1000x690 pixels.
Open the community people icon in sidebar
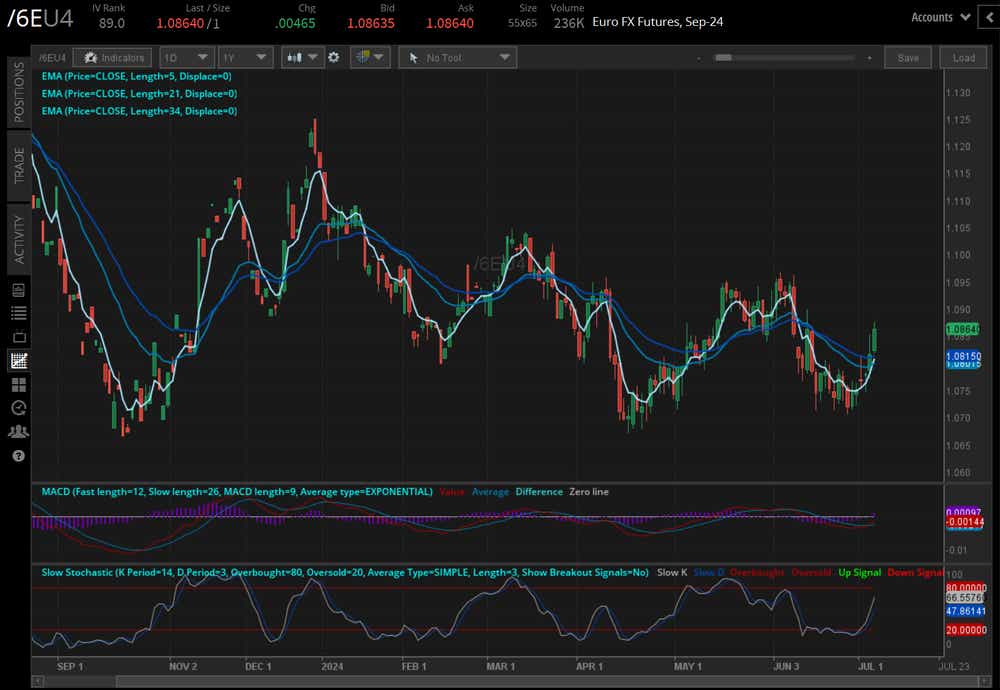18,432
